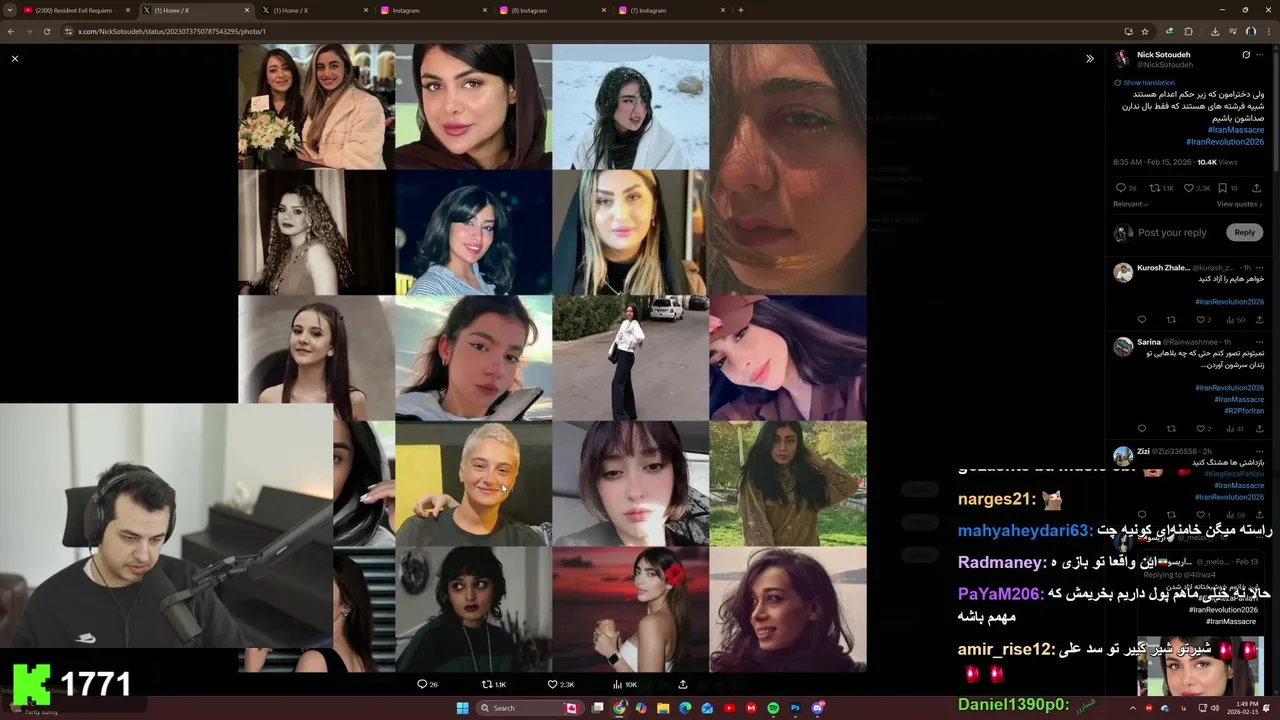Switch to the (7) Instagram tab
The width and height of the screenshot is (1280, 720).
[x=671, y=10]
